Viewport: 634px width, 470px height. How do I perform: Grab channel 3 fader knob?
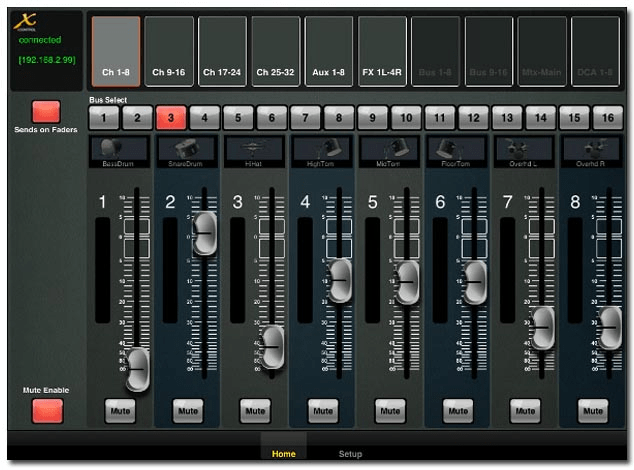pyautogui.click(x=273, y=347)
